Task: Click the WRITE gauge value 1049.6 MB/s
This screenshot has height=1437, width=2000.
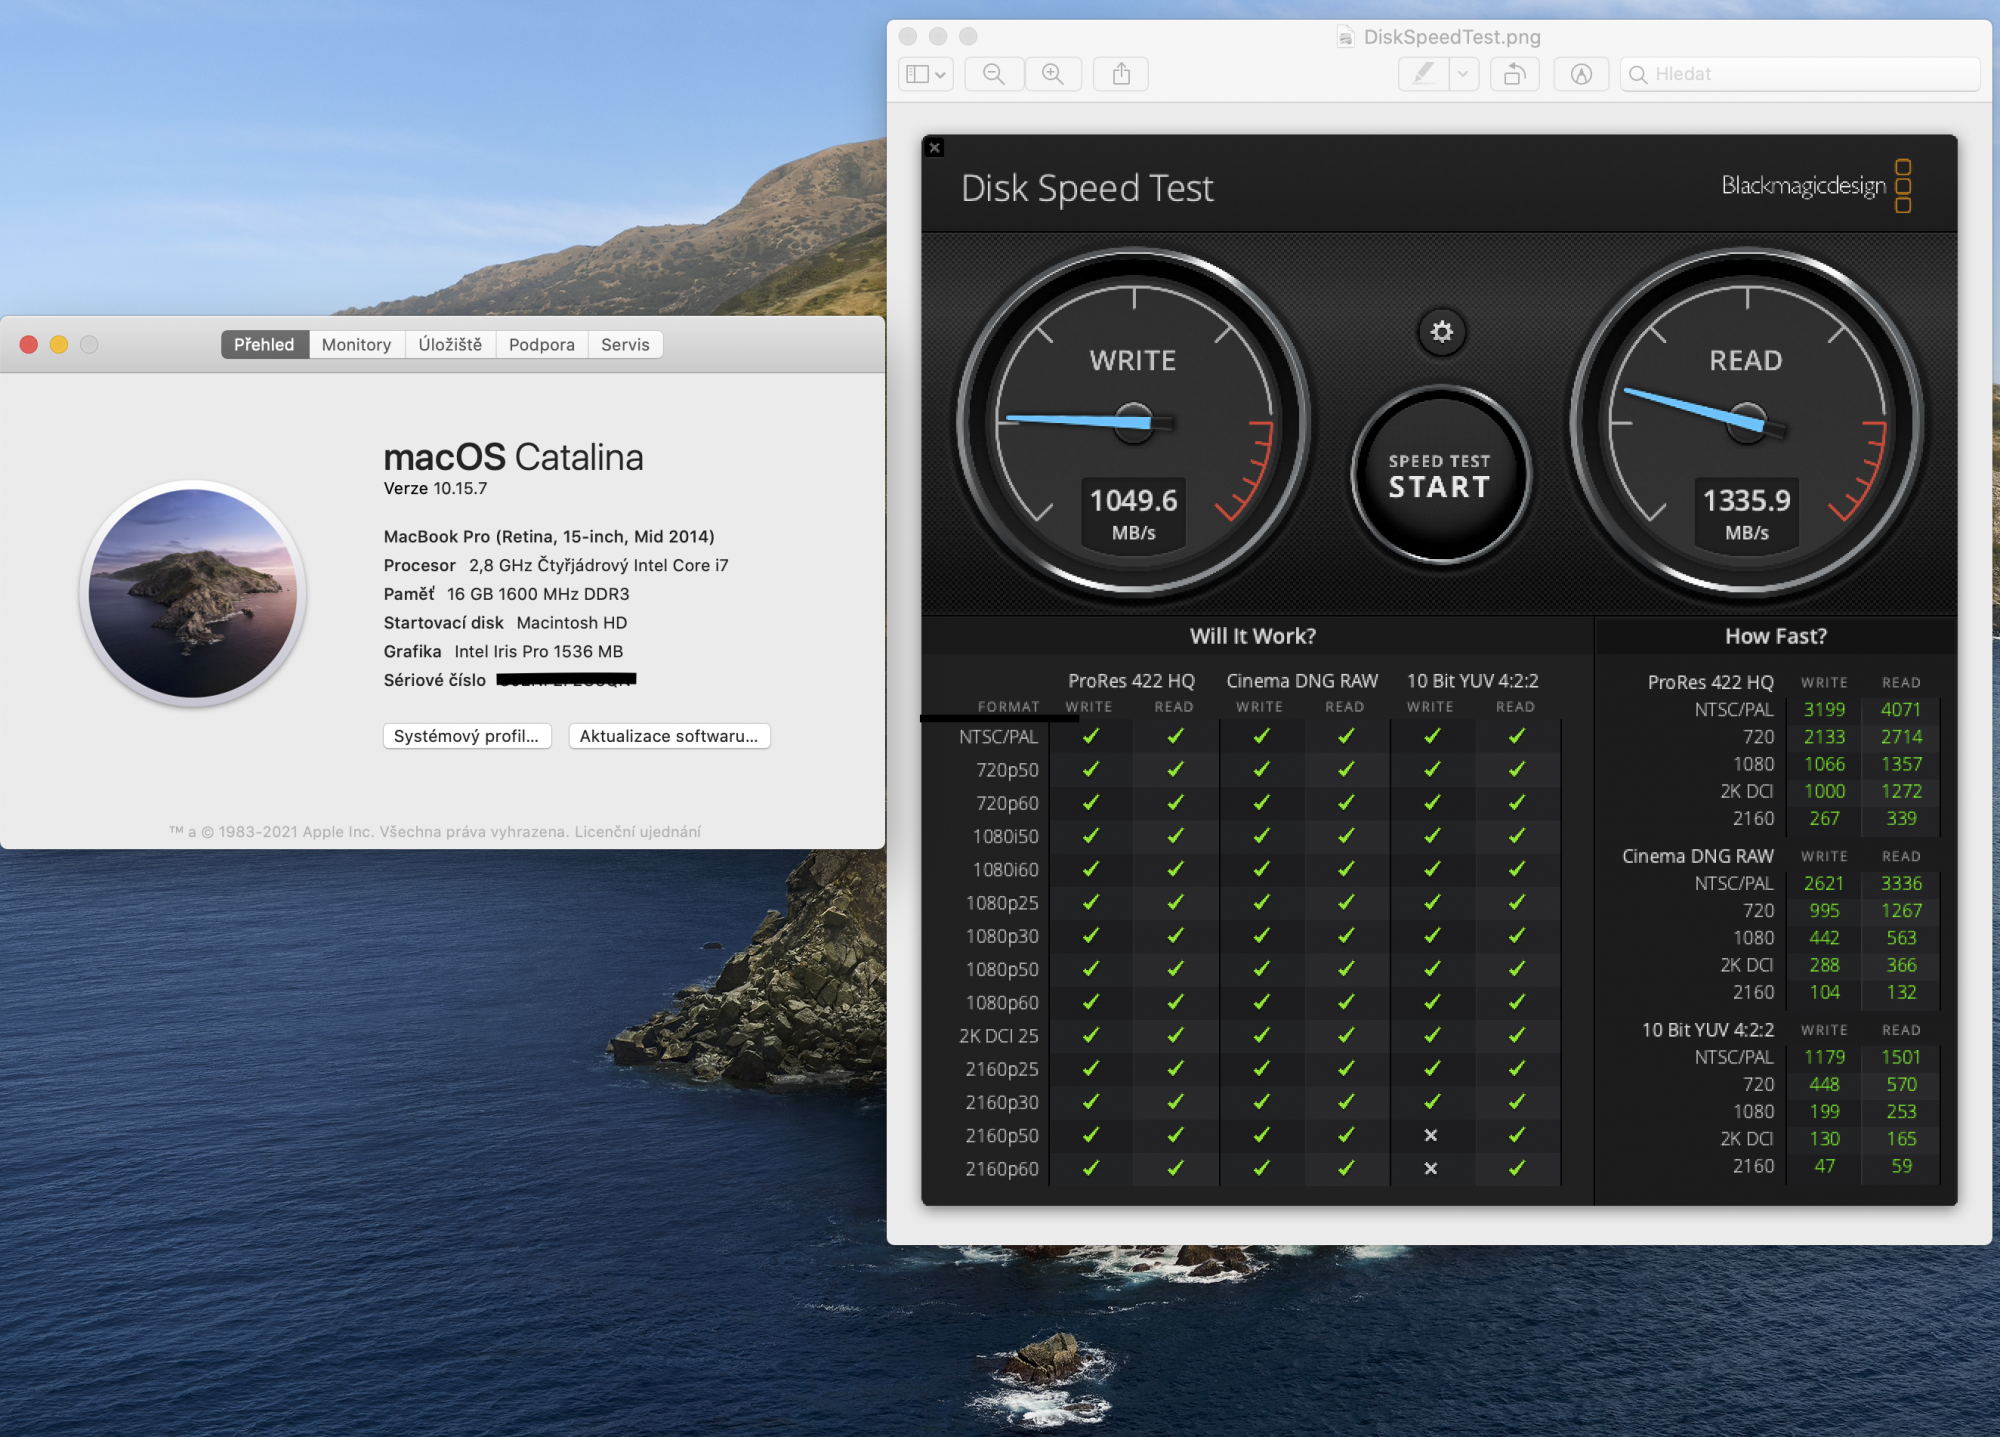Action: 1133,514
